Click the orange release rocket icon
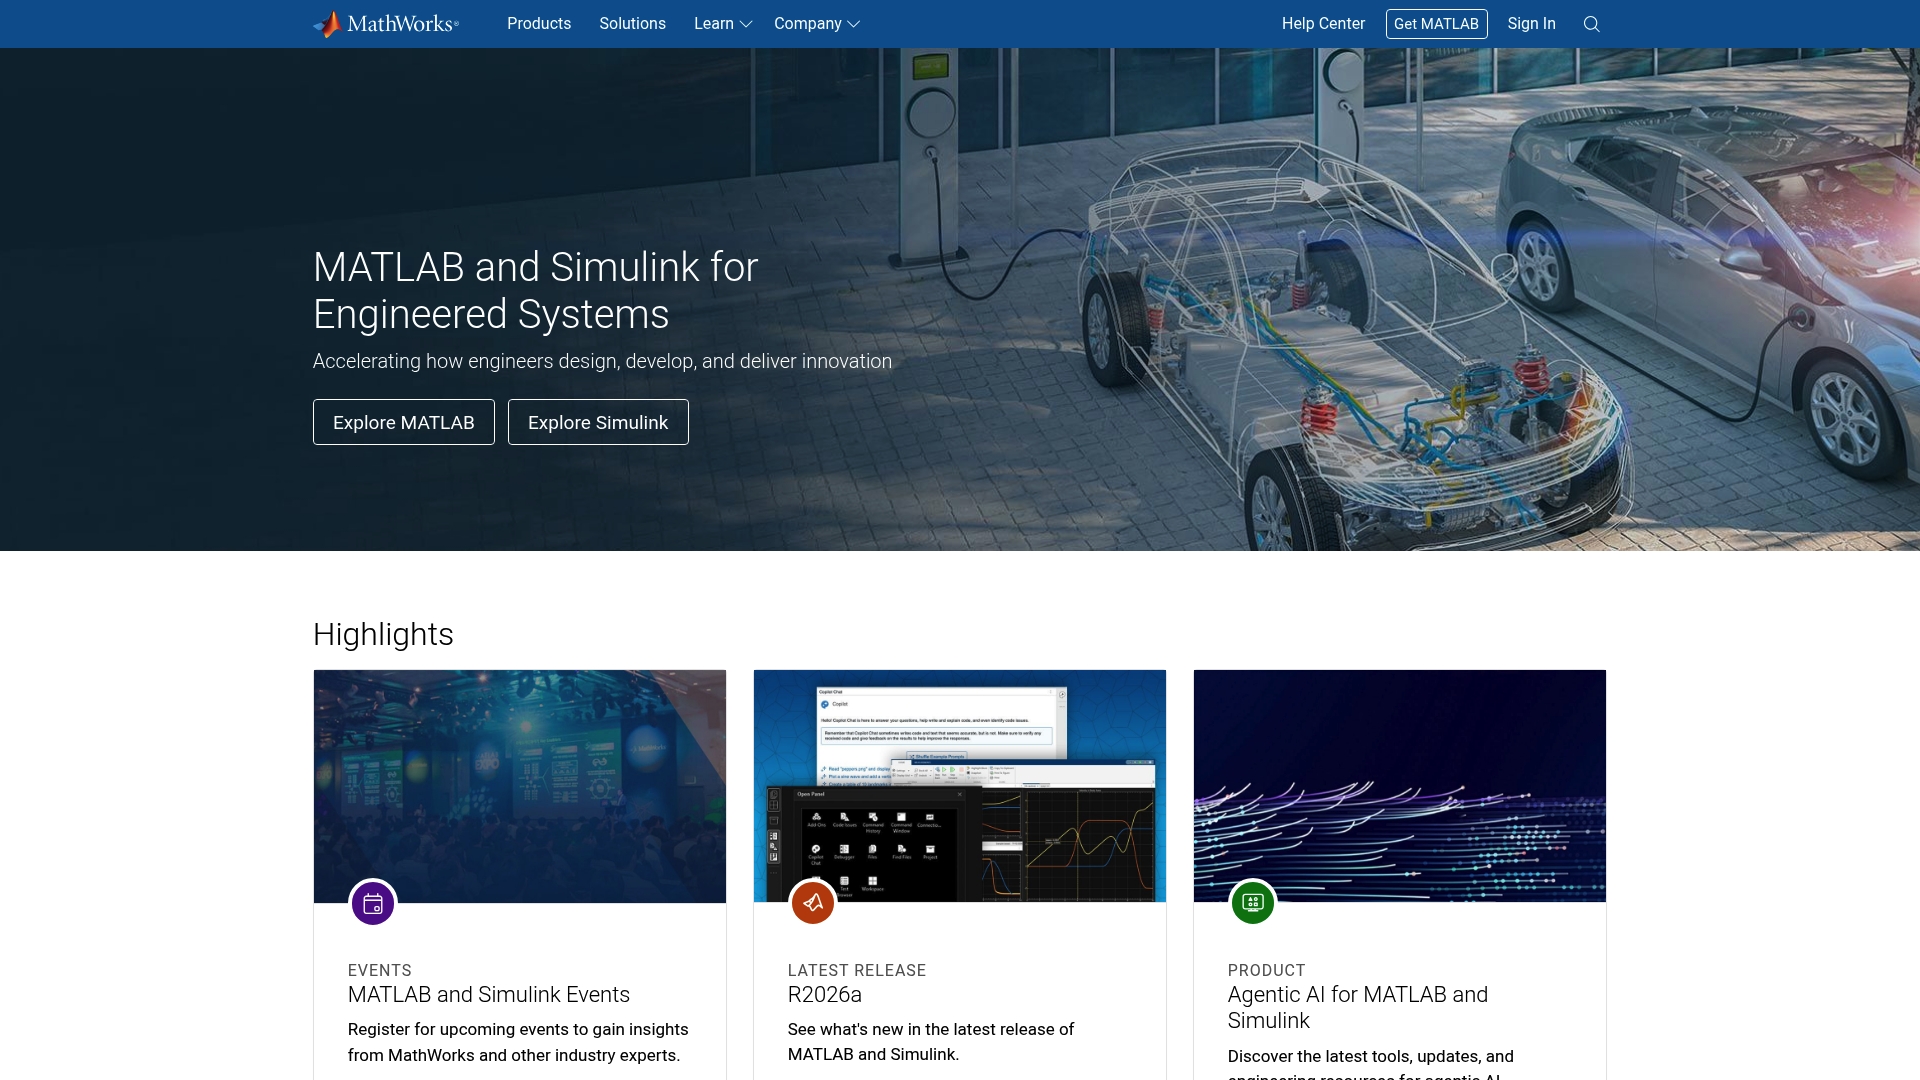This screenshot has height=1080, width=1920. tap(813, 904)
